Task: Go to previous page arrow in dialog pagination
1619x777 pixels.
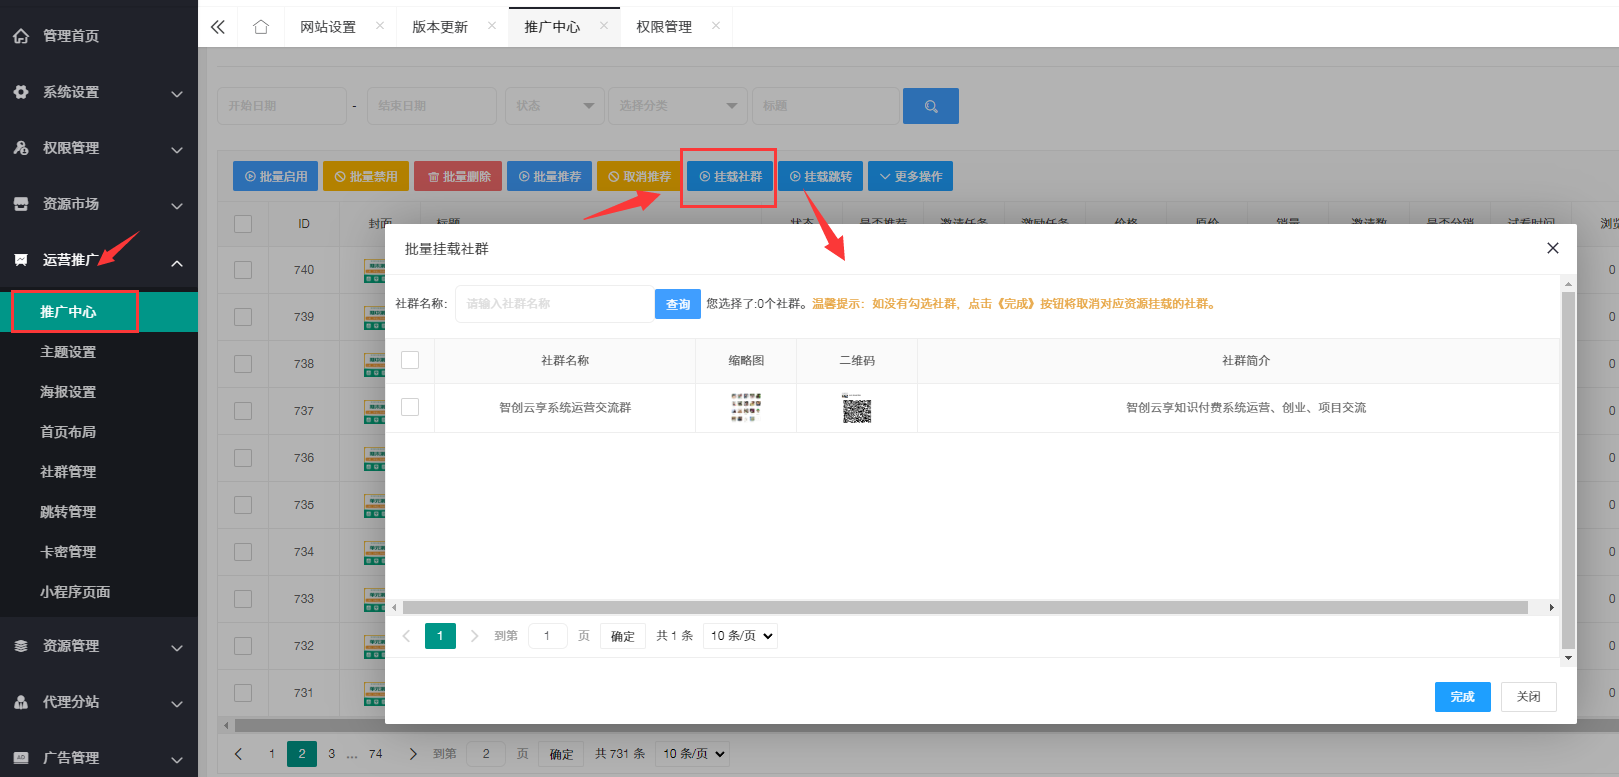Action: tap(406, 636)
